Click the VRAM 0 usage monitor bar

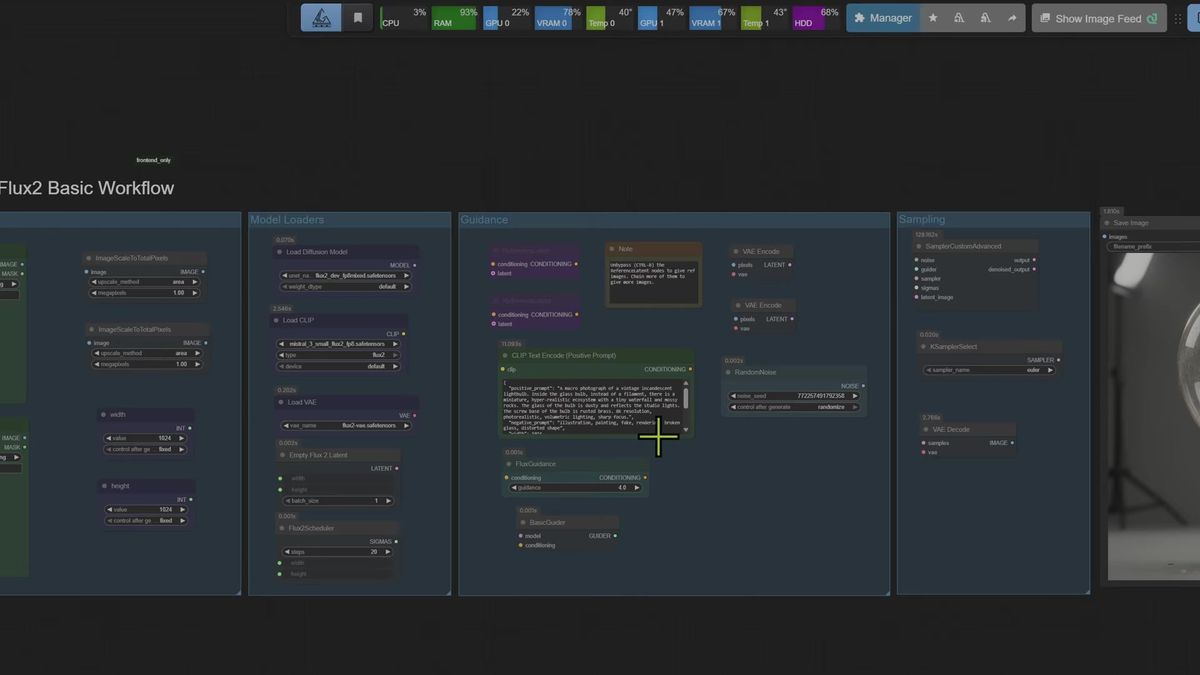click(559, 18)
